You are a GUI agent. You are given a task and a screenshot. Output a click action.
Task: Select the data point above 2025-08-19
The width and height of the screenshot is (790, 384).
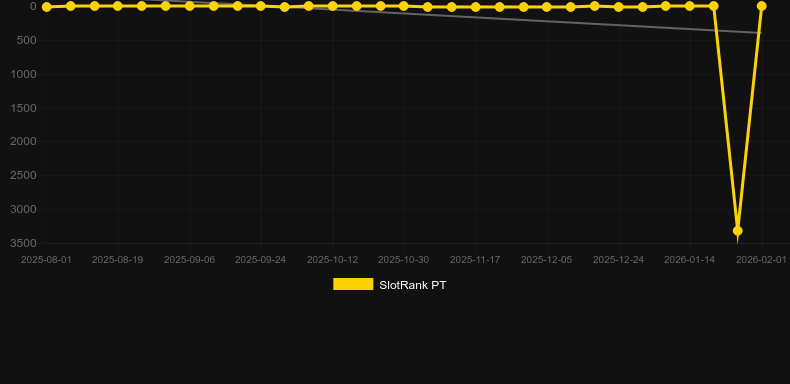click(118, 6)
